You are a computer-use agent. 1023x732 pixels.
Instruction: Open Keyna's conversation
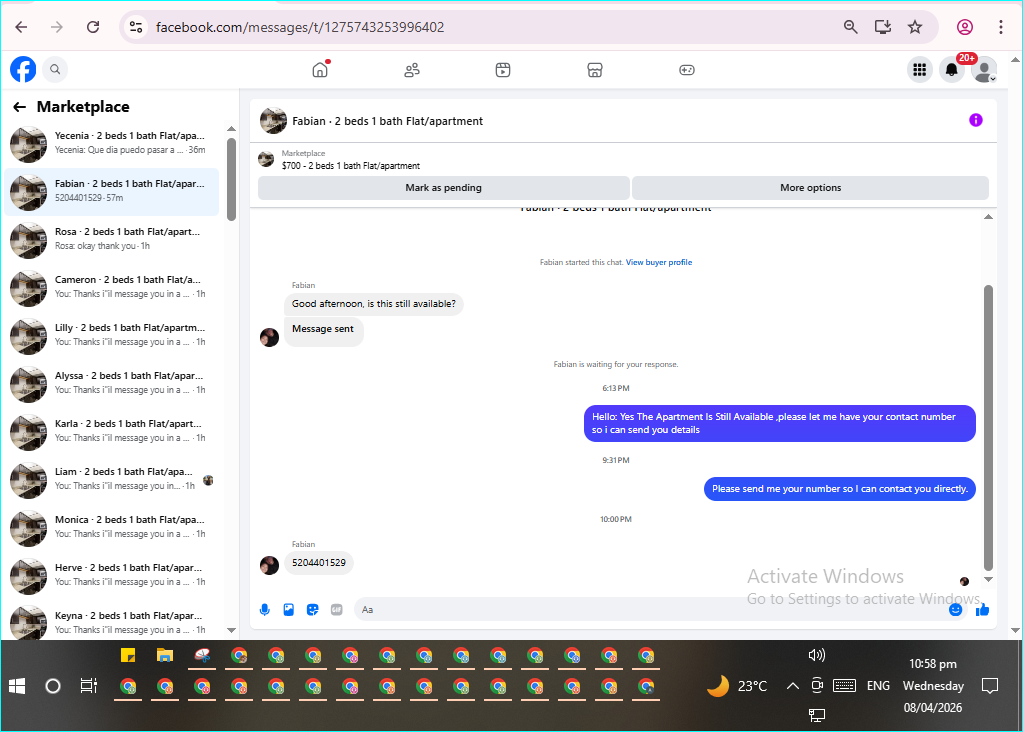[x=112, y=622]
